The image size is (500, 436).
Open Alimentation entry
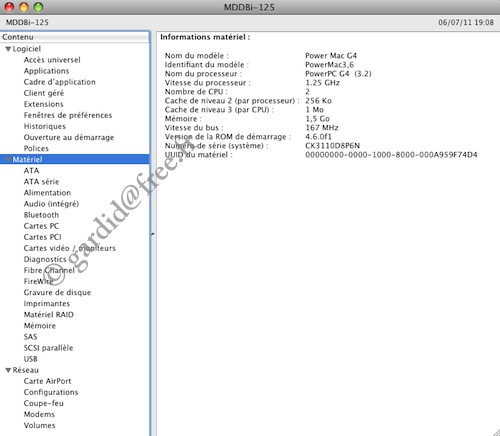47,193
